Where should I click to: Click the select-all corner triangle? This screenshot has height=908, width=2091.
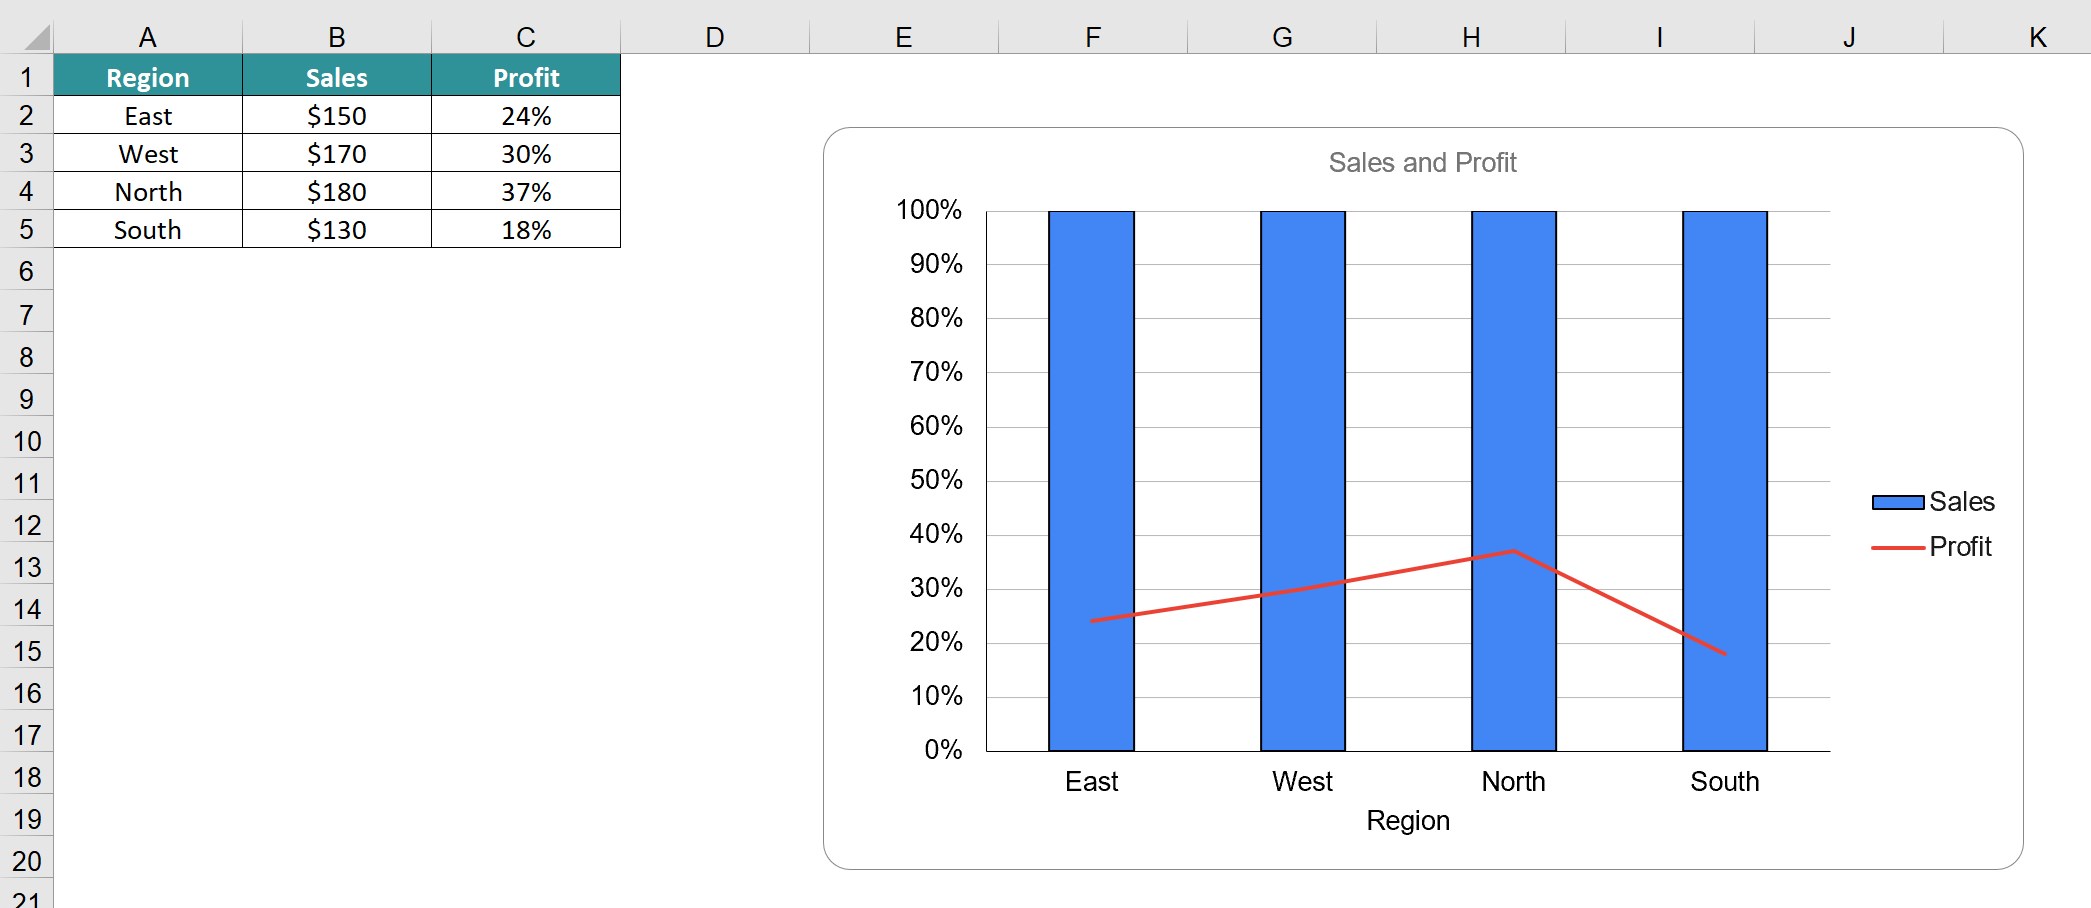[37, 39]
